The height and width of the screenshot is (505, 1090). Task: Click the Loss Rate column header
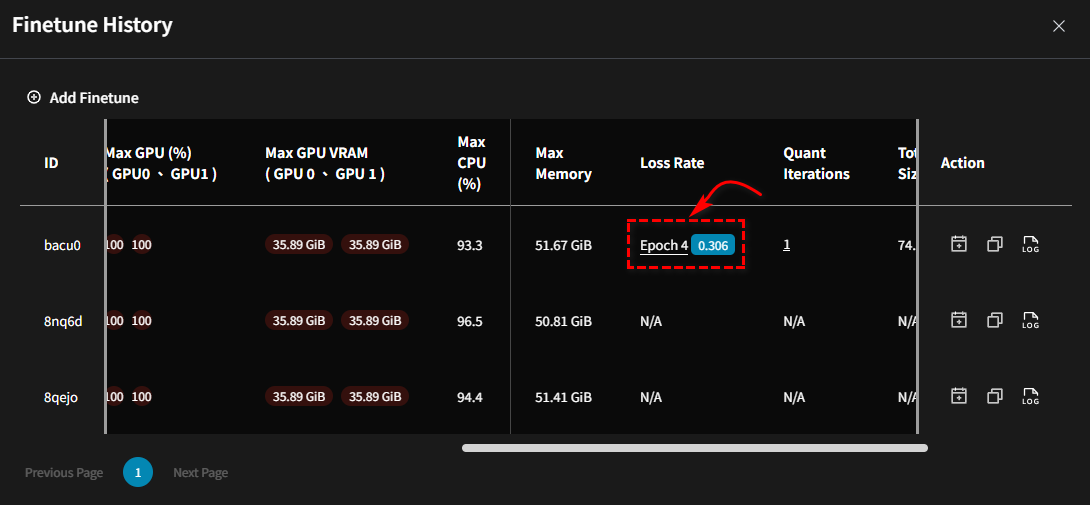tap(672, 163)
